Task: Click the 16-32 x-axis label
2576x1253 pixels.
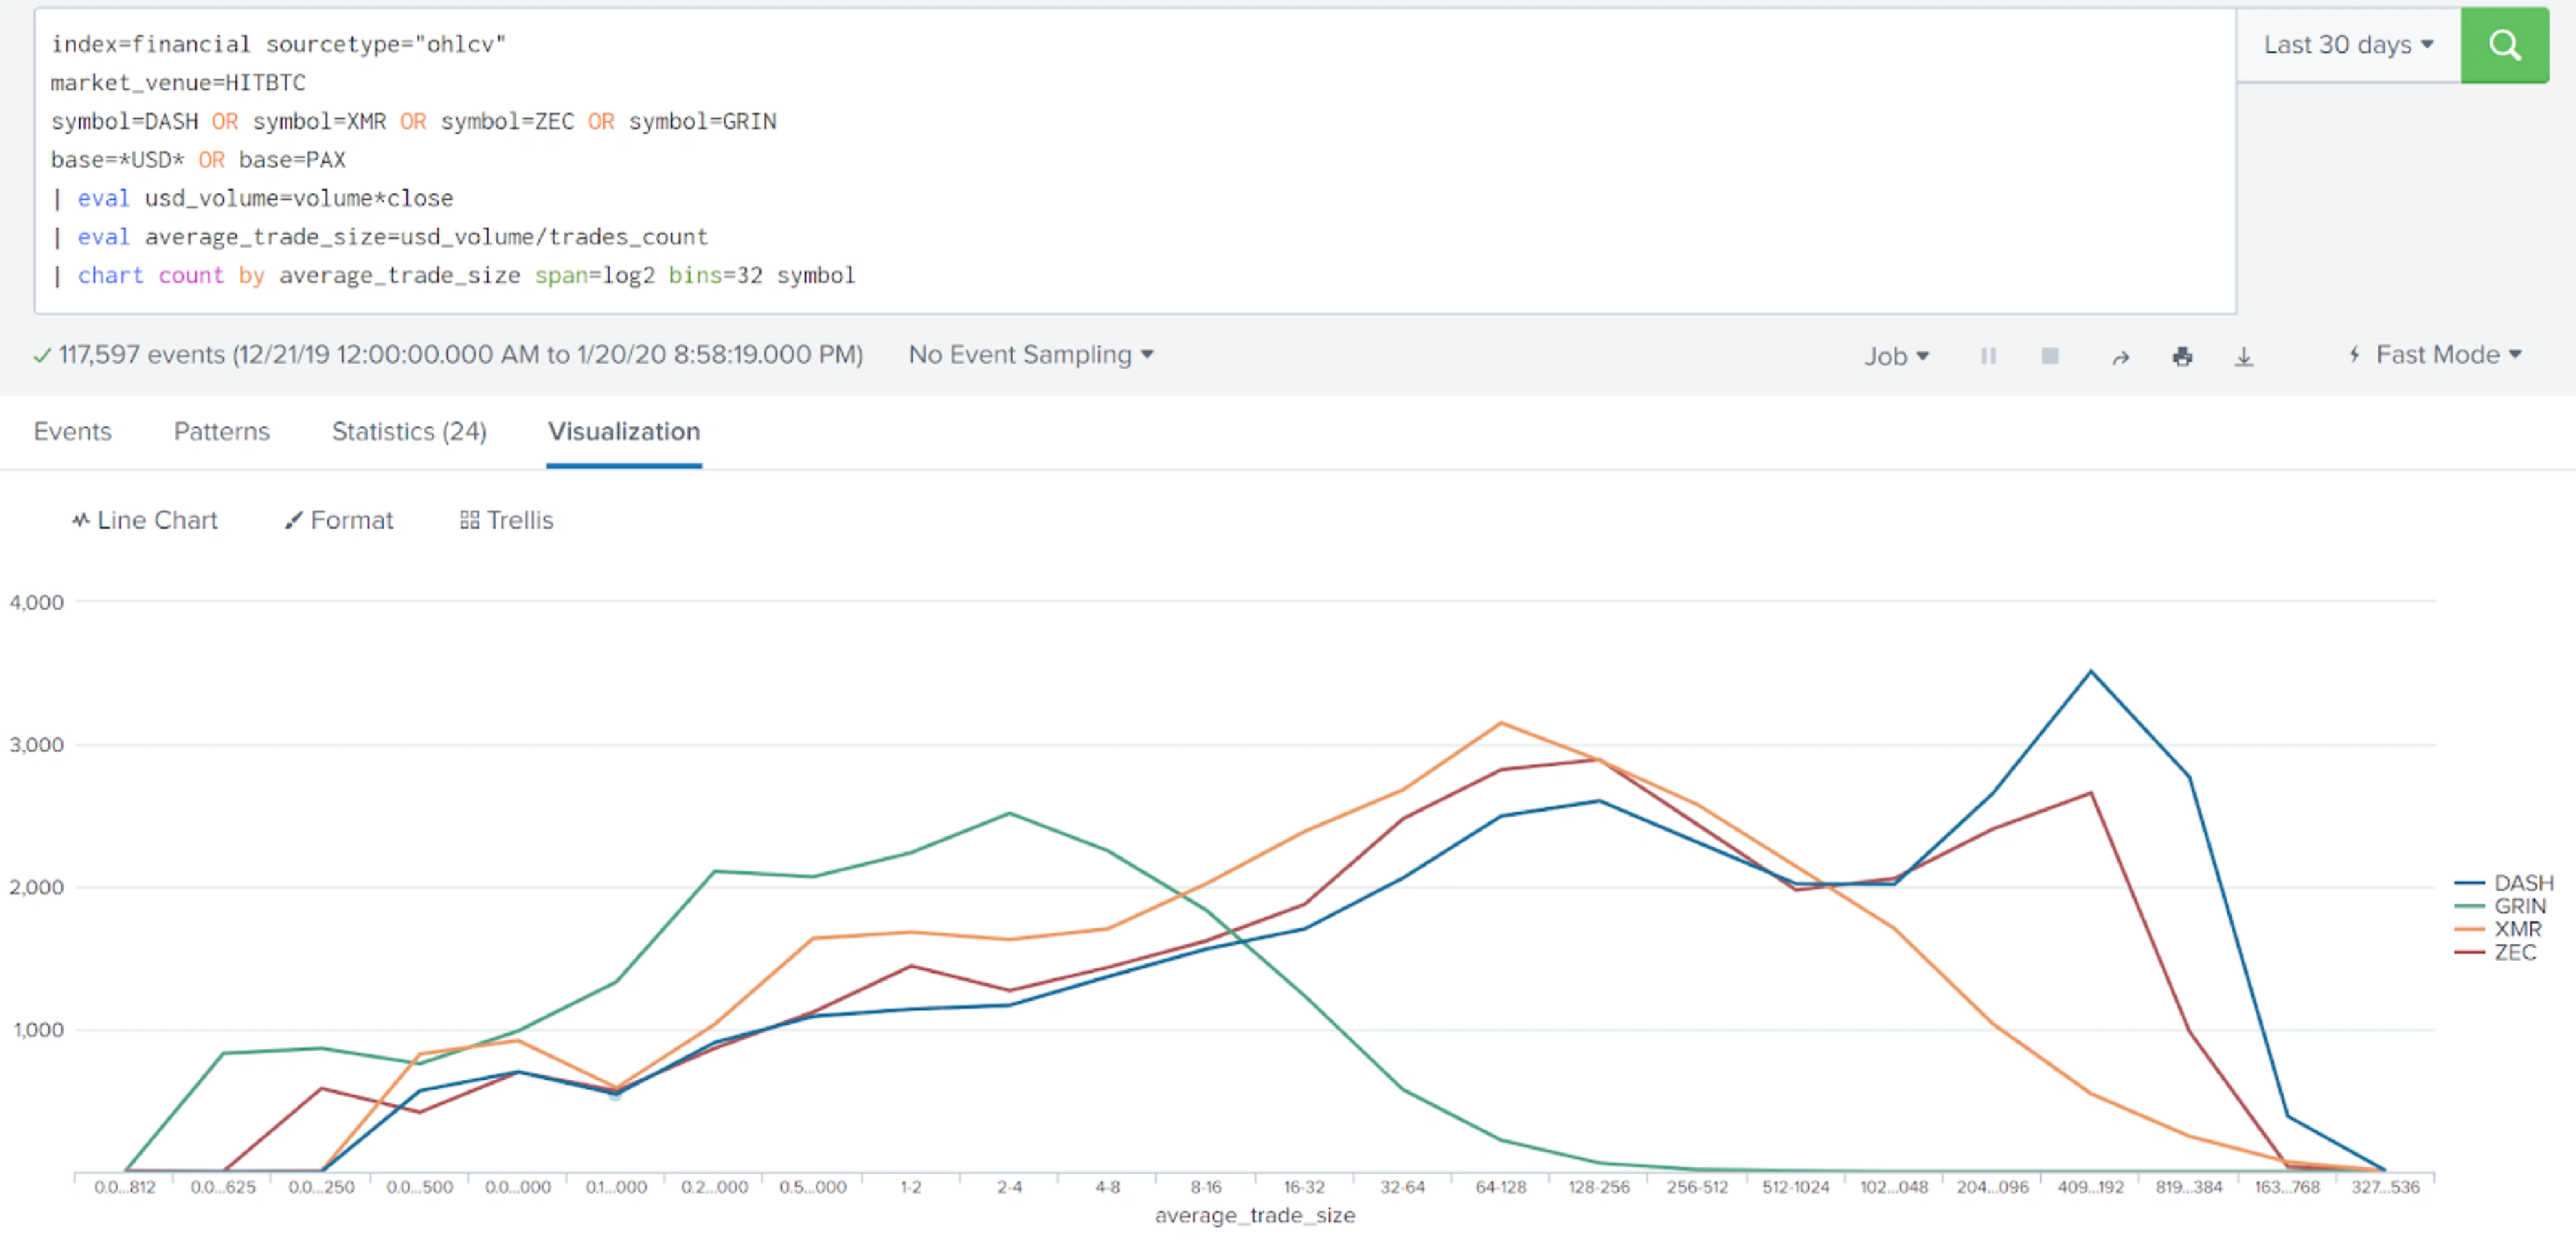Action: point(1304,1187)
